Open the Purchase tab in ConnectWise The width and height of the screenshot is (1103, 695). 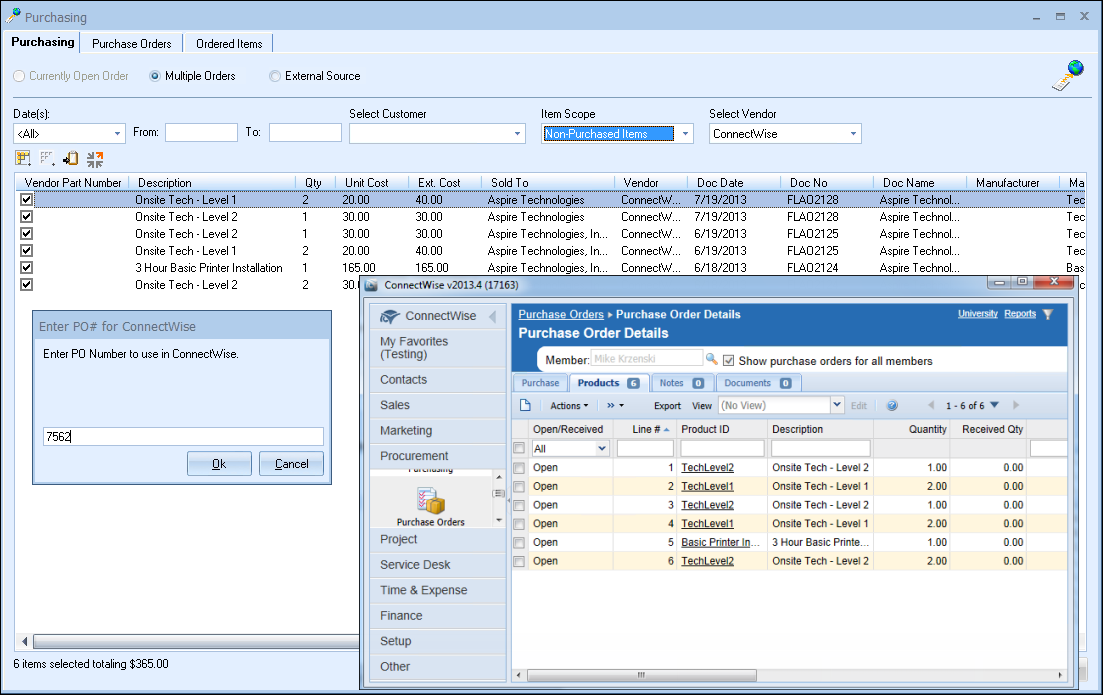(540, 383)
